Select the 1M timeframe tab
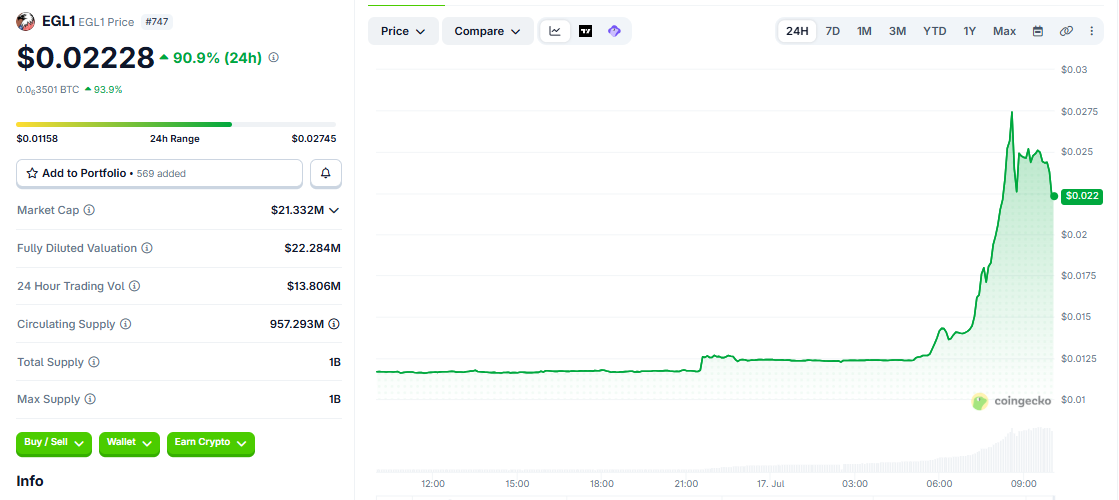Screen dimensions: 1119x500 [x=864, y=31]
